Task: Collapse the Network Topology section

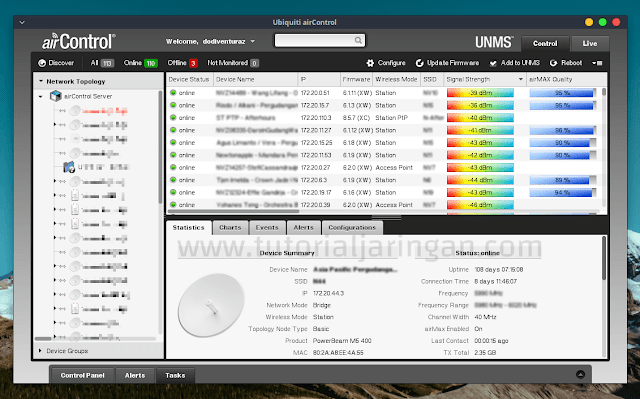Action: tap(41, 81)
